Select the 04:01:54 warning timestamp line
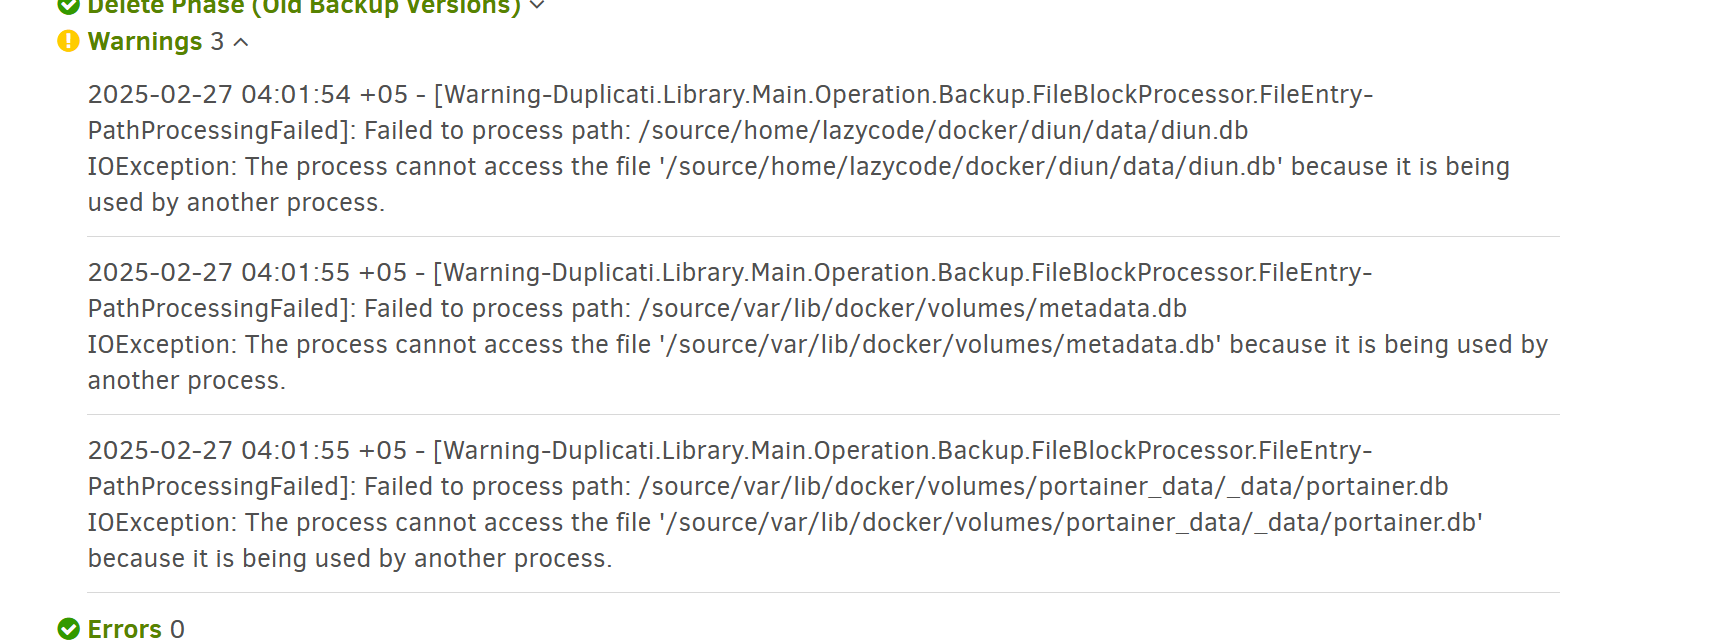1723x644 pixels. pos(730,95)
